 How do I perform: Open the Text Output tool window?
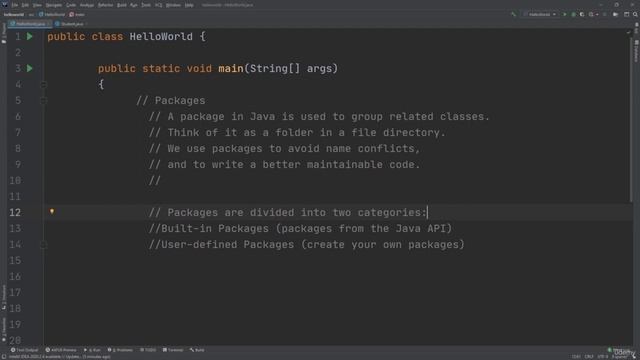tap(24, 350)
